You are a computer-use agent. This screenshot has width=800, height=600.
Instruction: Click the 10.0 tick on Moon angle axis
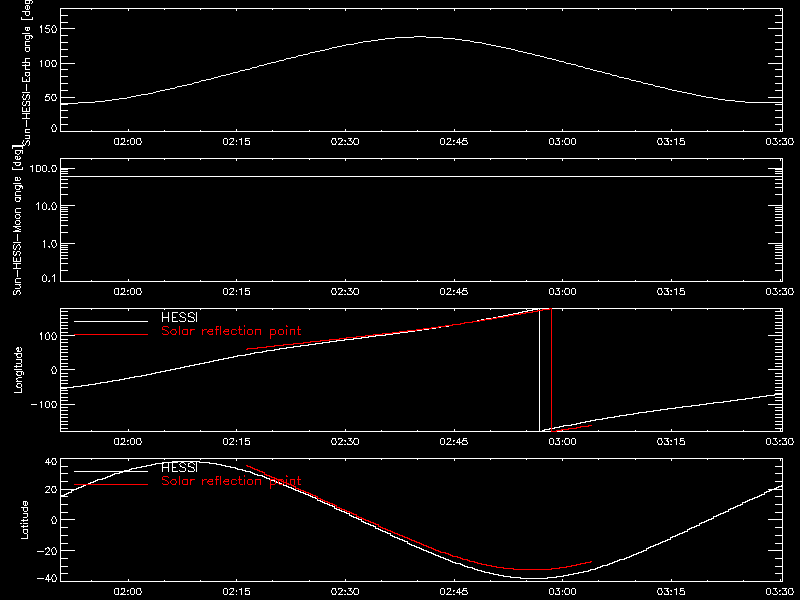pos(46,207)
